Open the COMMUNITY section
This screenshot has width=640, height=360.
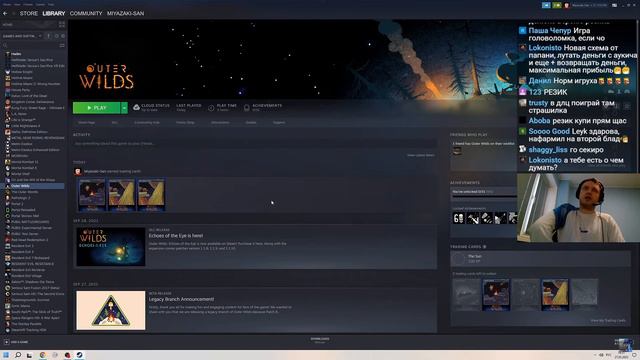pos(86,13)
